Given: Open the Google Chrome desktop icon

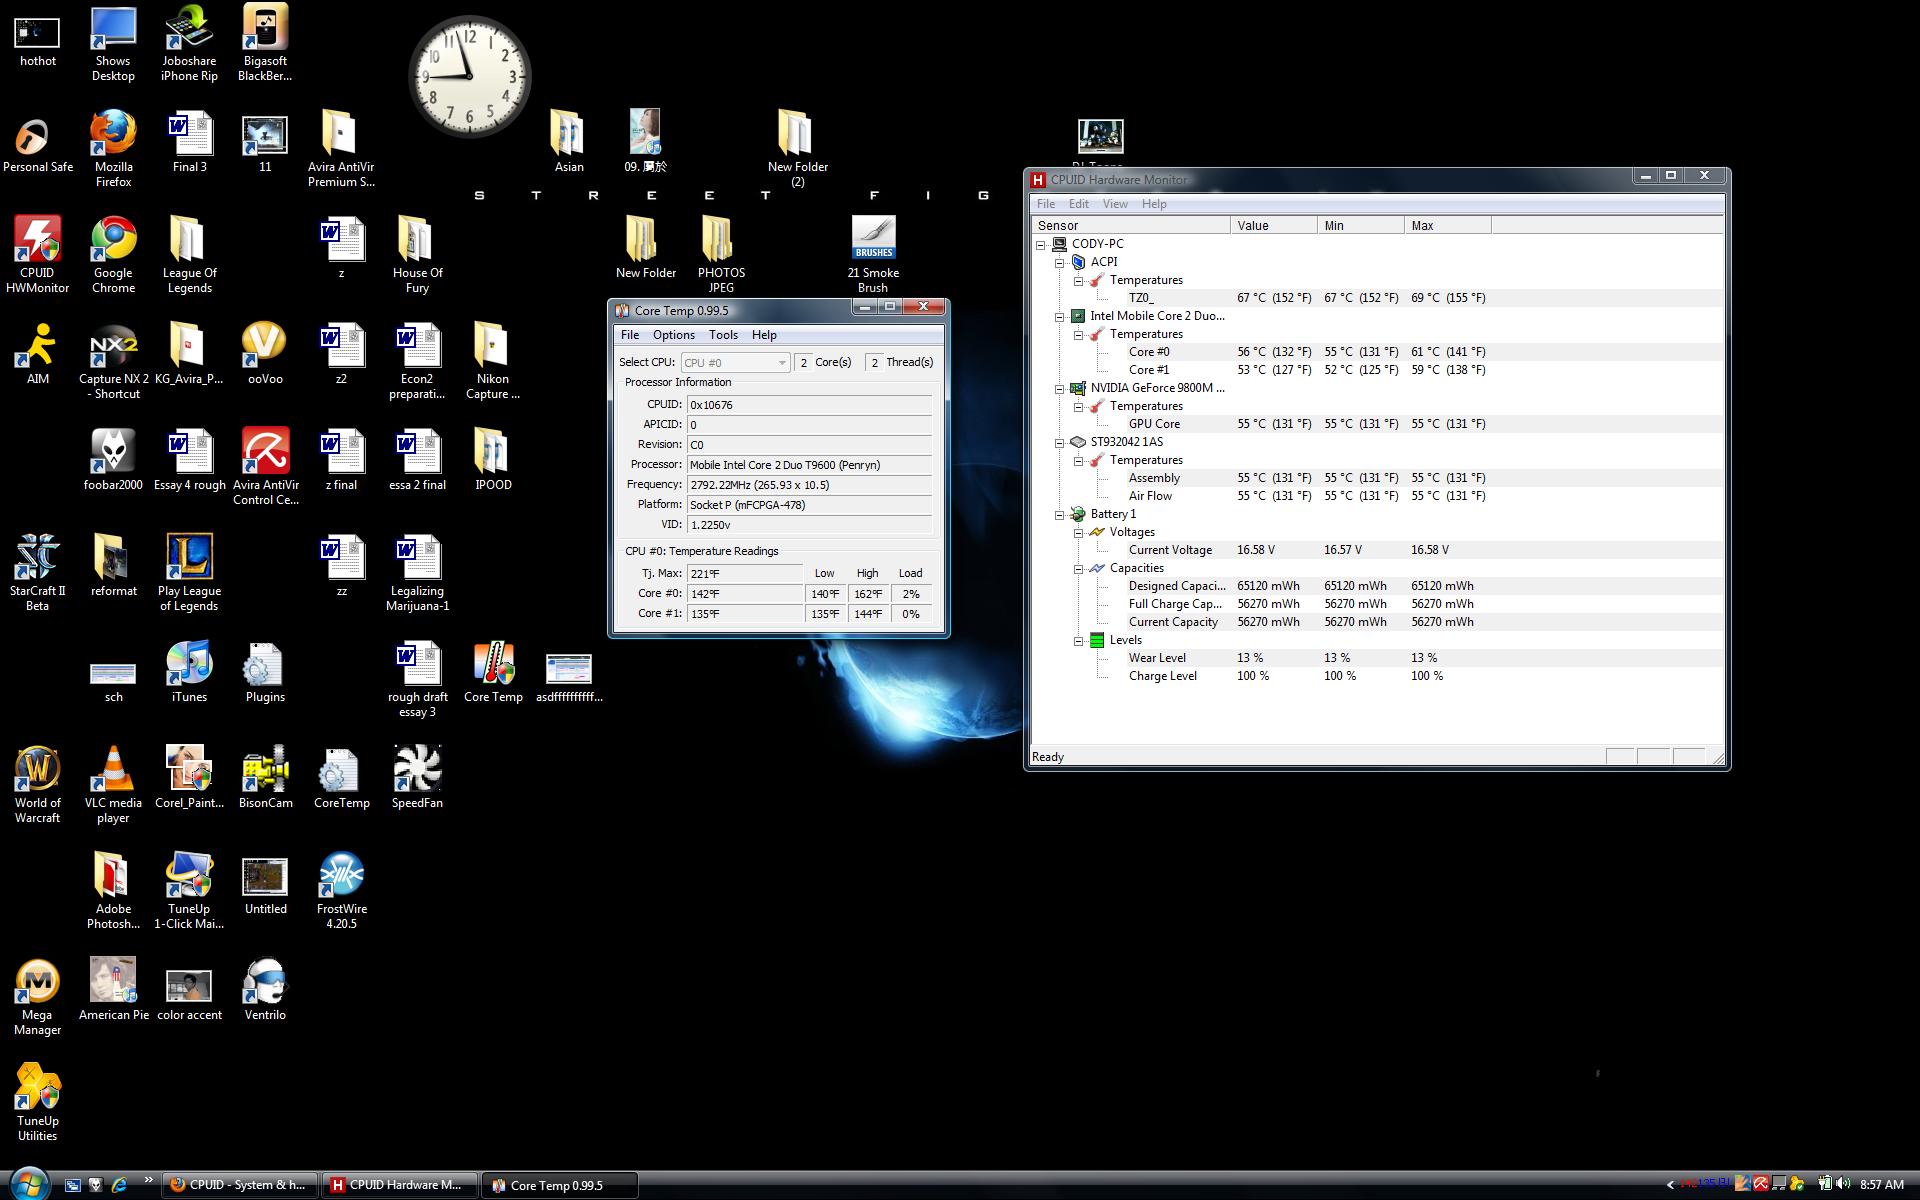Looking at the screenshot, I should tap(113, 254).
